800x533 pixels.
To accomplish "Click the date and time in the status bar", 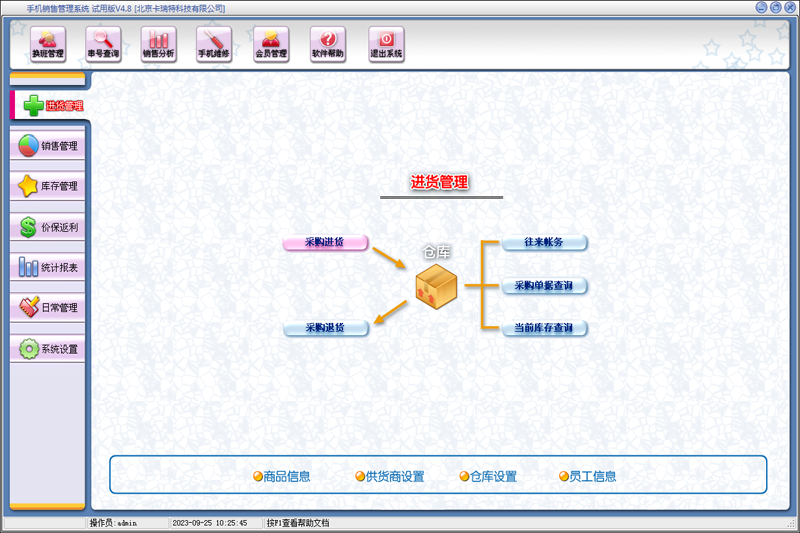I will point(210,523).
